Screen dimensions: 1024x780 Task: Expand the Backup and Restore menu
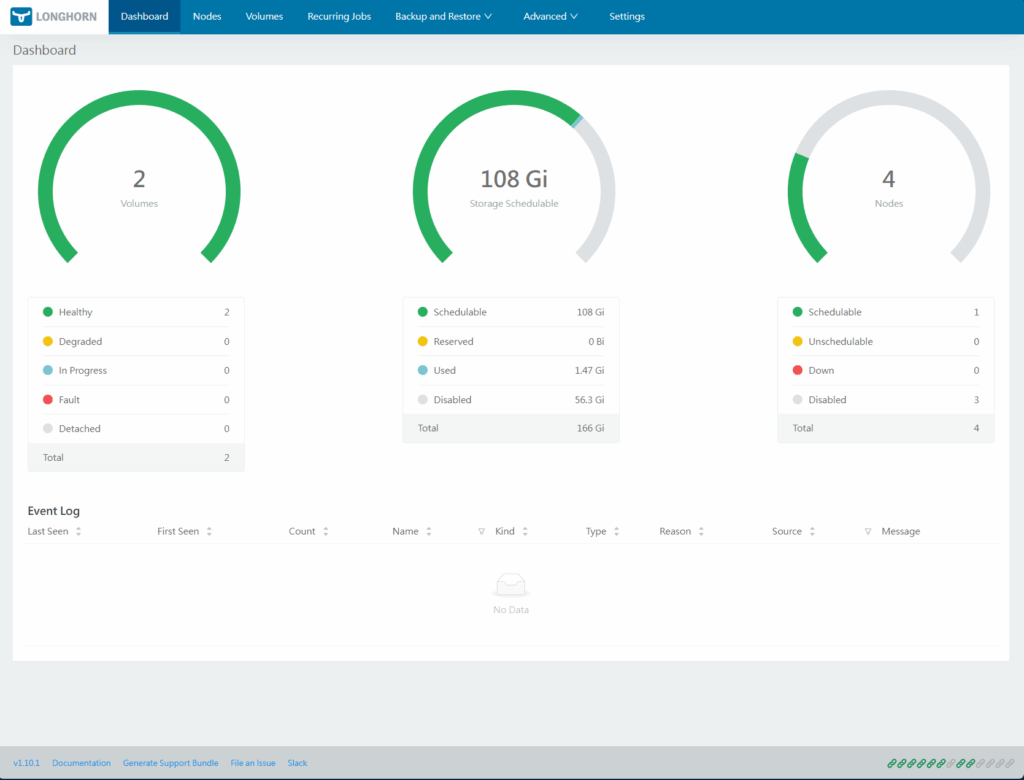pos(443,17)
